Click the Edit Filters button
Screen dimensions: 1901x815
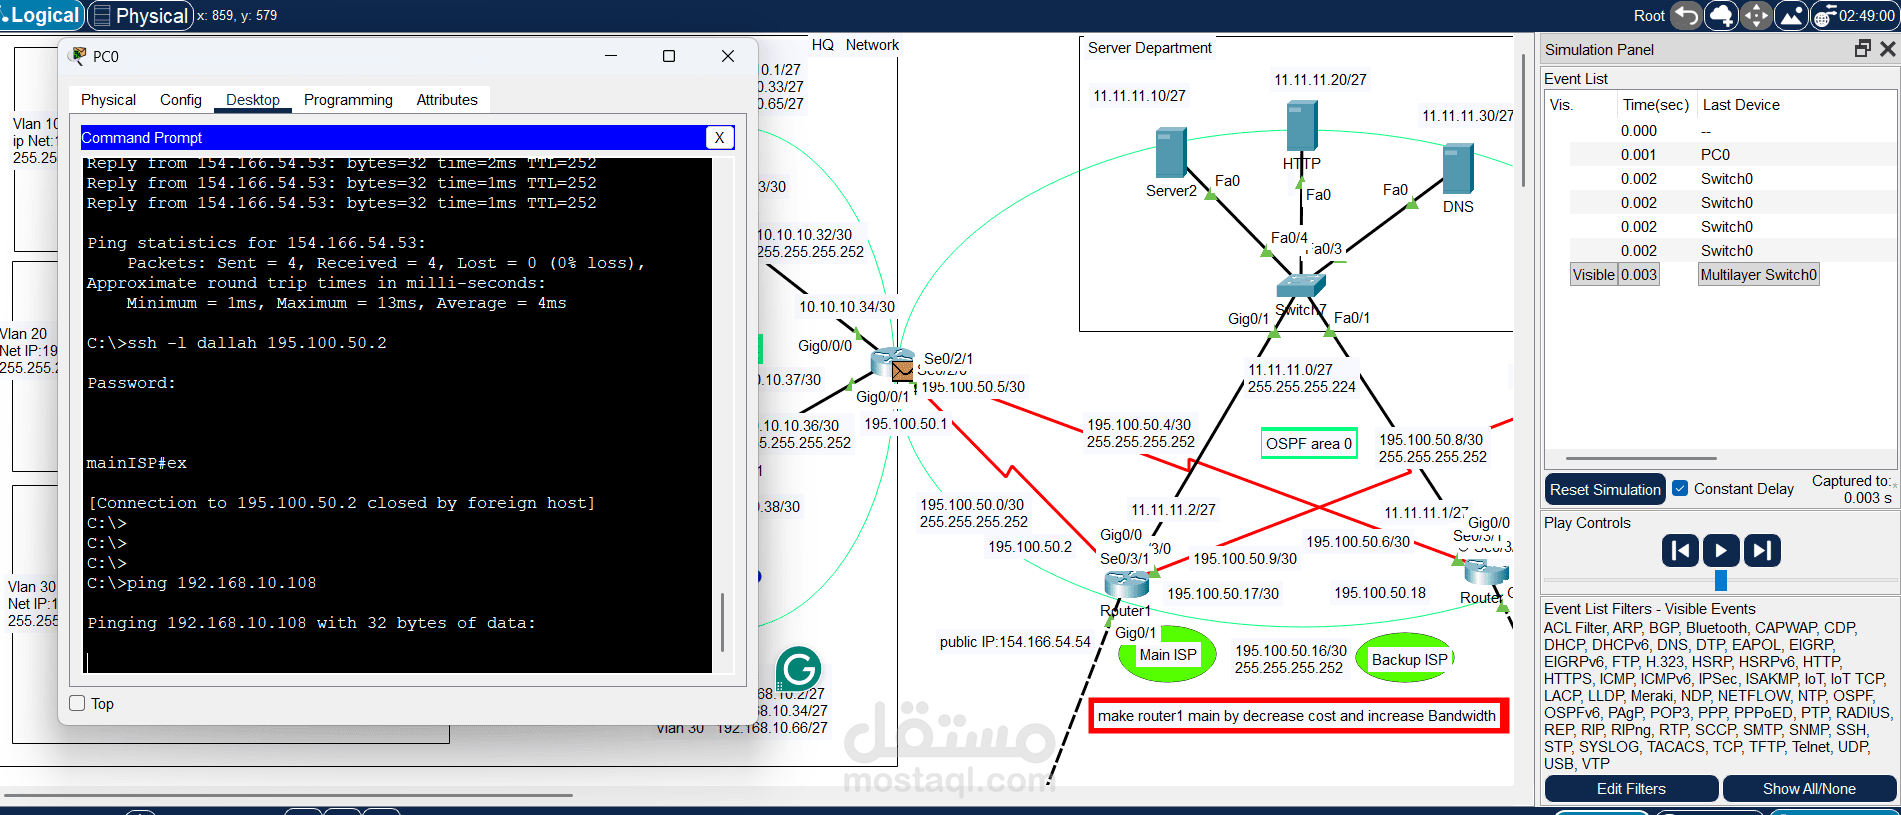(x=1631, y=789)
